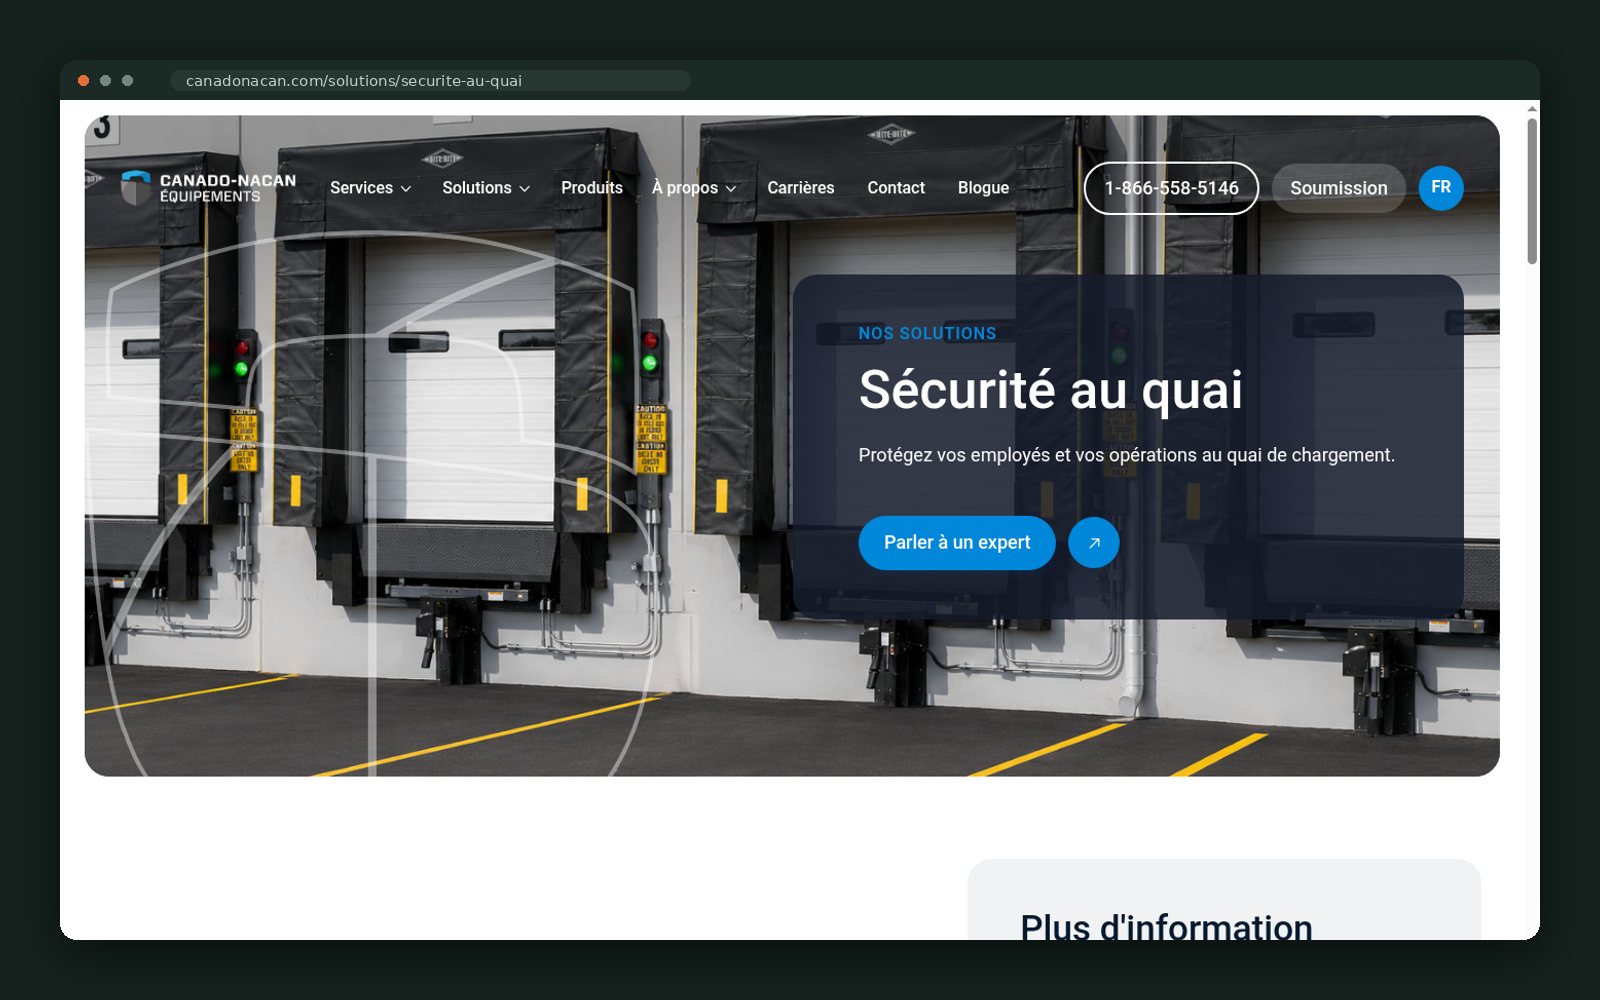This screenshot has width=1600, height=1000.
Task: Click the arrow icon button beside Parler à un expert
Action: [x=1093, y=542]
